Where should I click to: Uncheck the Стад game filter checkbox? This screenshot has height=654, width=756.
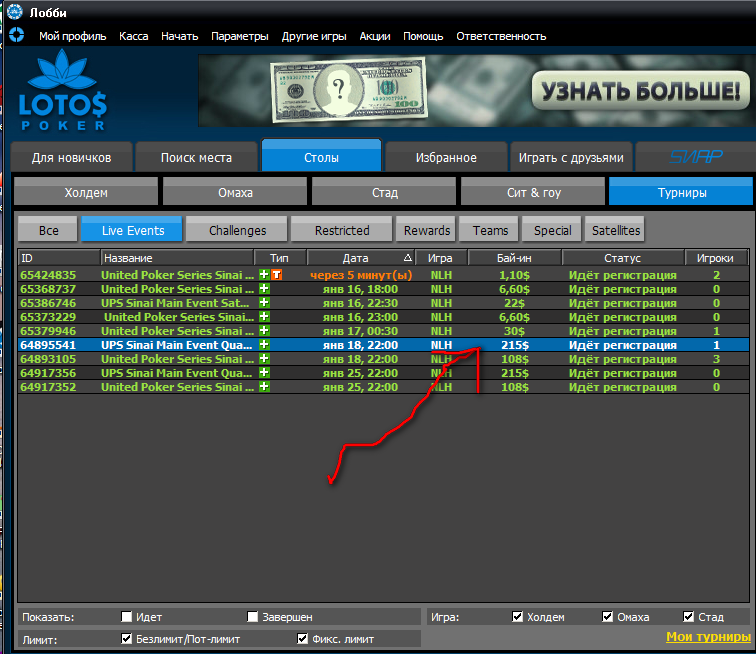(x=688, y=616)
